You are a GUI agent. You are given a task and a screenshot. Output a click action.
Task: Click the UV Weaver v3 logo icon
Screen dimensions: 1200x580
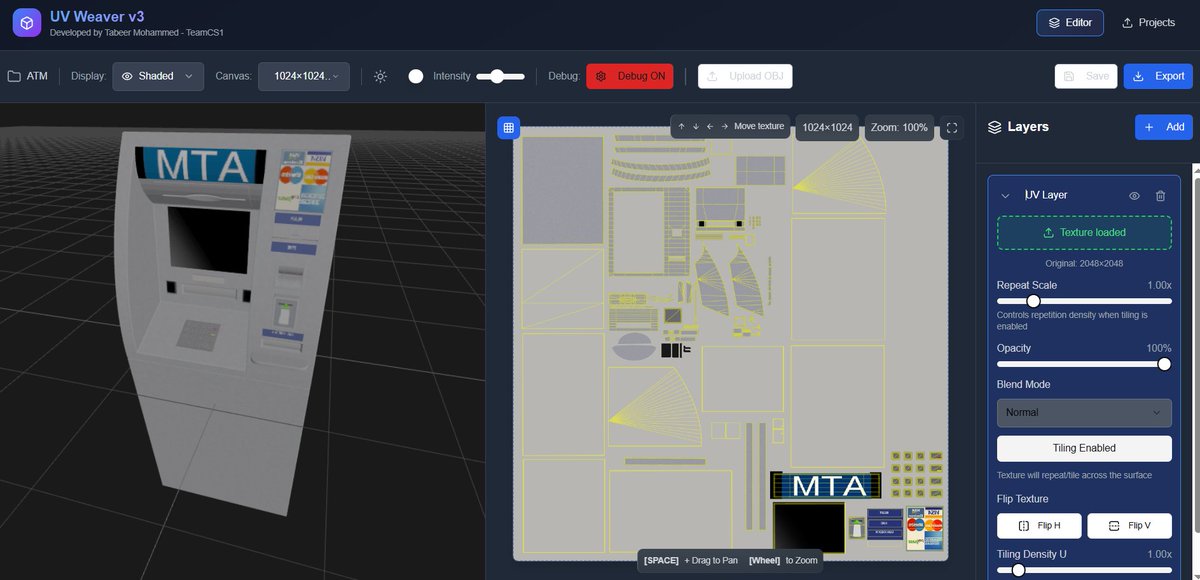pyautogui.click(x=25, y=22)
